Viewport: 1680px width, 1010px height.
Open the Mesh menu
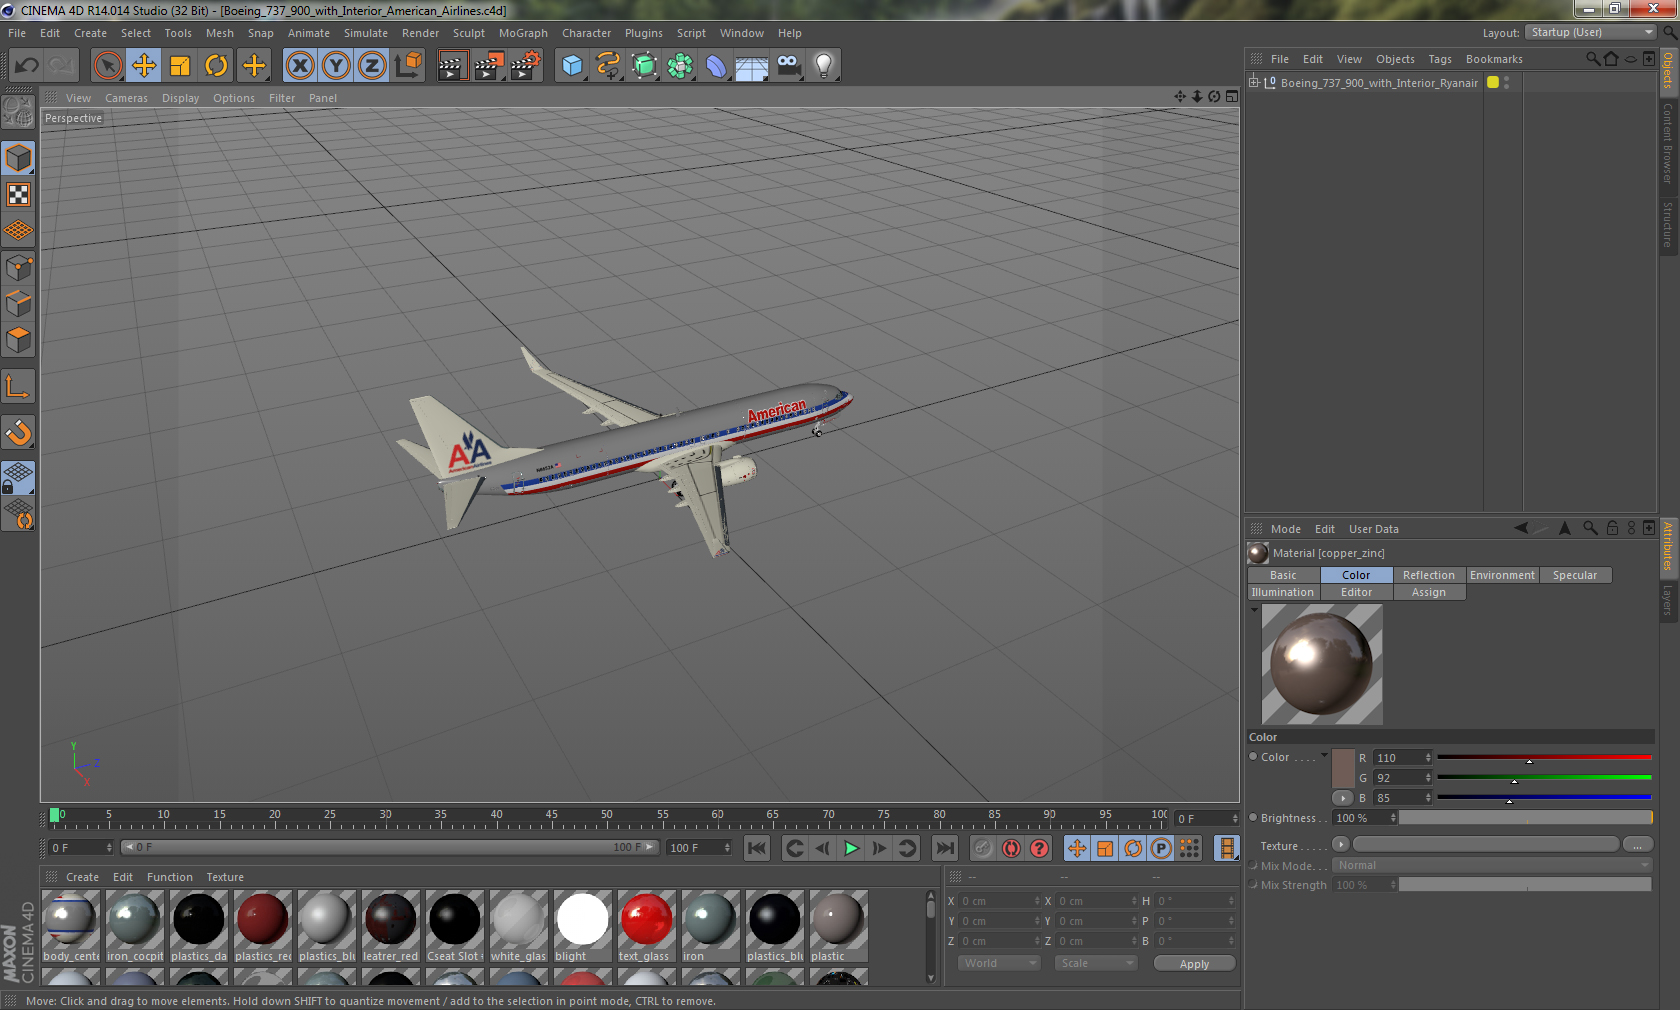tap(219, 33)
